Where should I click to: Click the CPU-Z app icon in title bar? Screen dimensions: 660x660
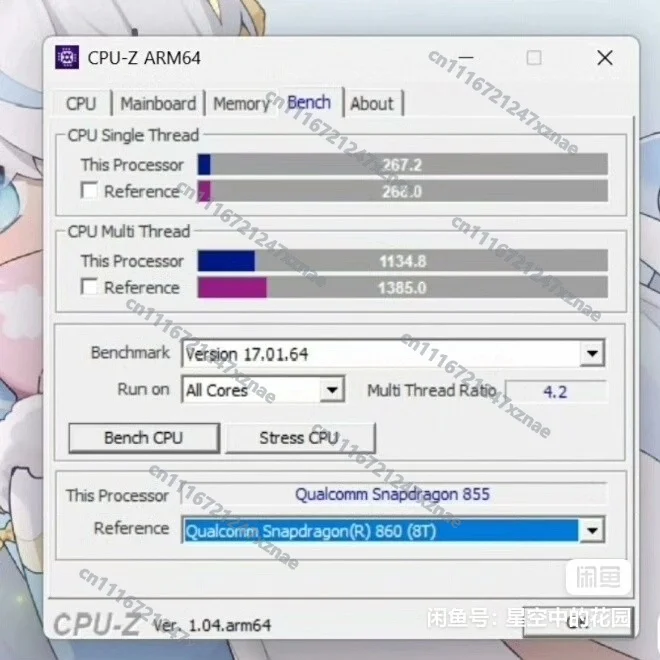click(67, 57)
